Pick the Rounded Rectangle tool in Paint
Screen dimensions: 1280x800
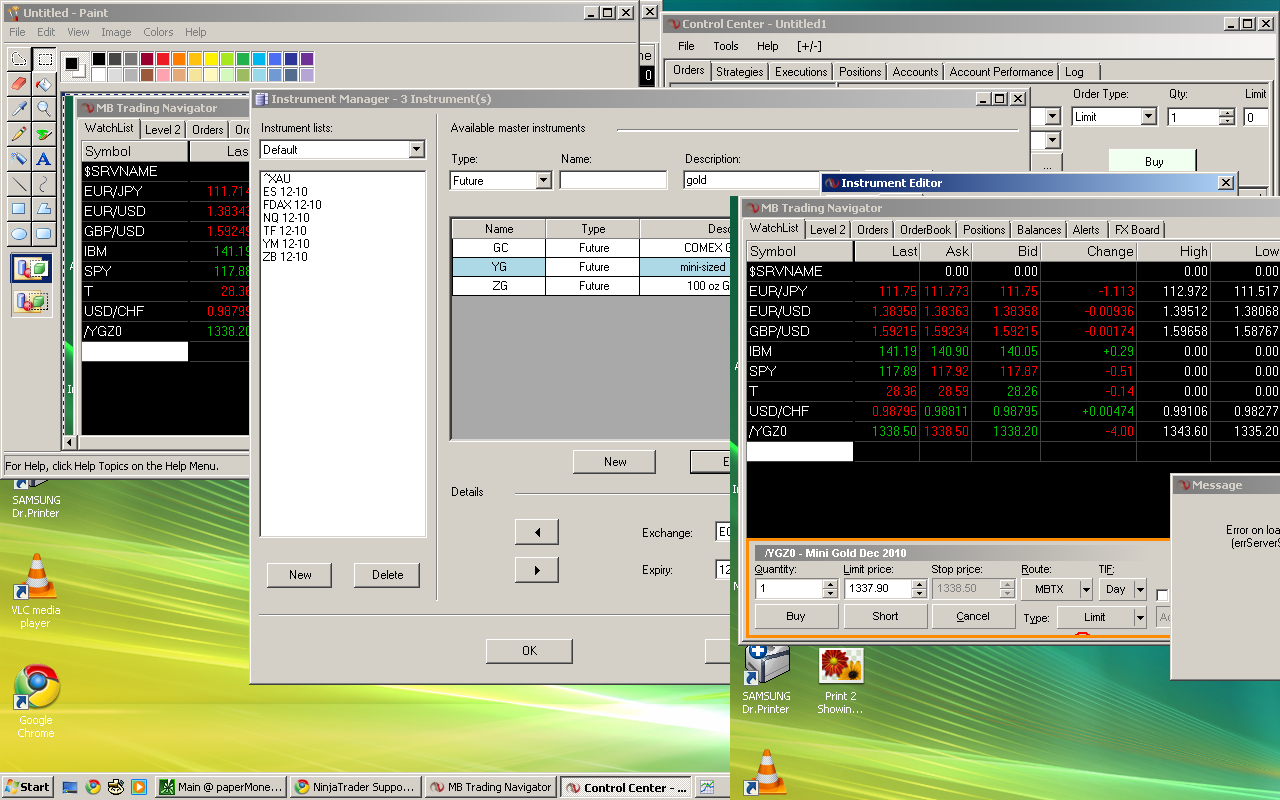click(44, 234)
